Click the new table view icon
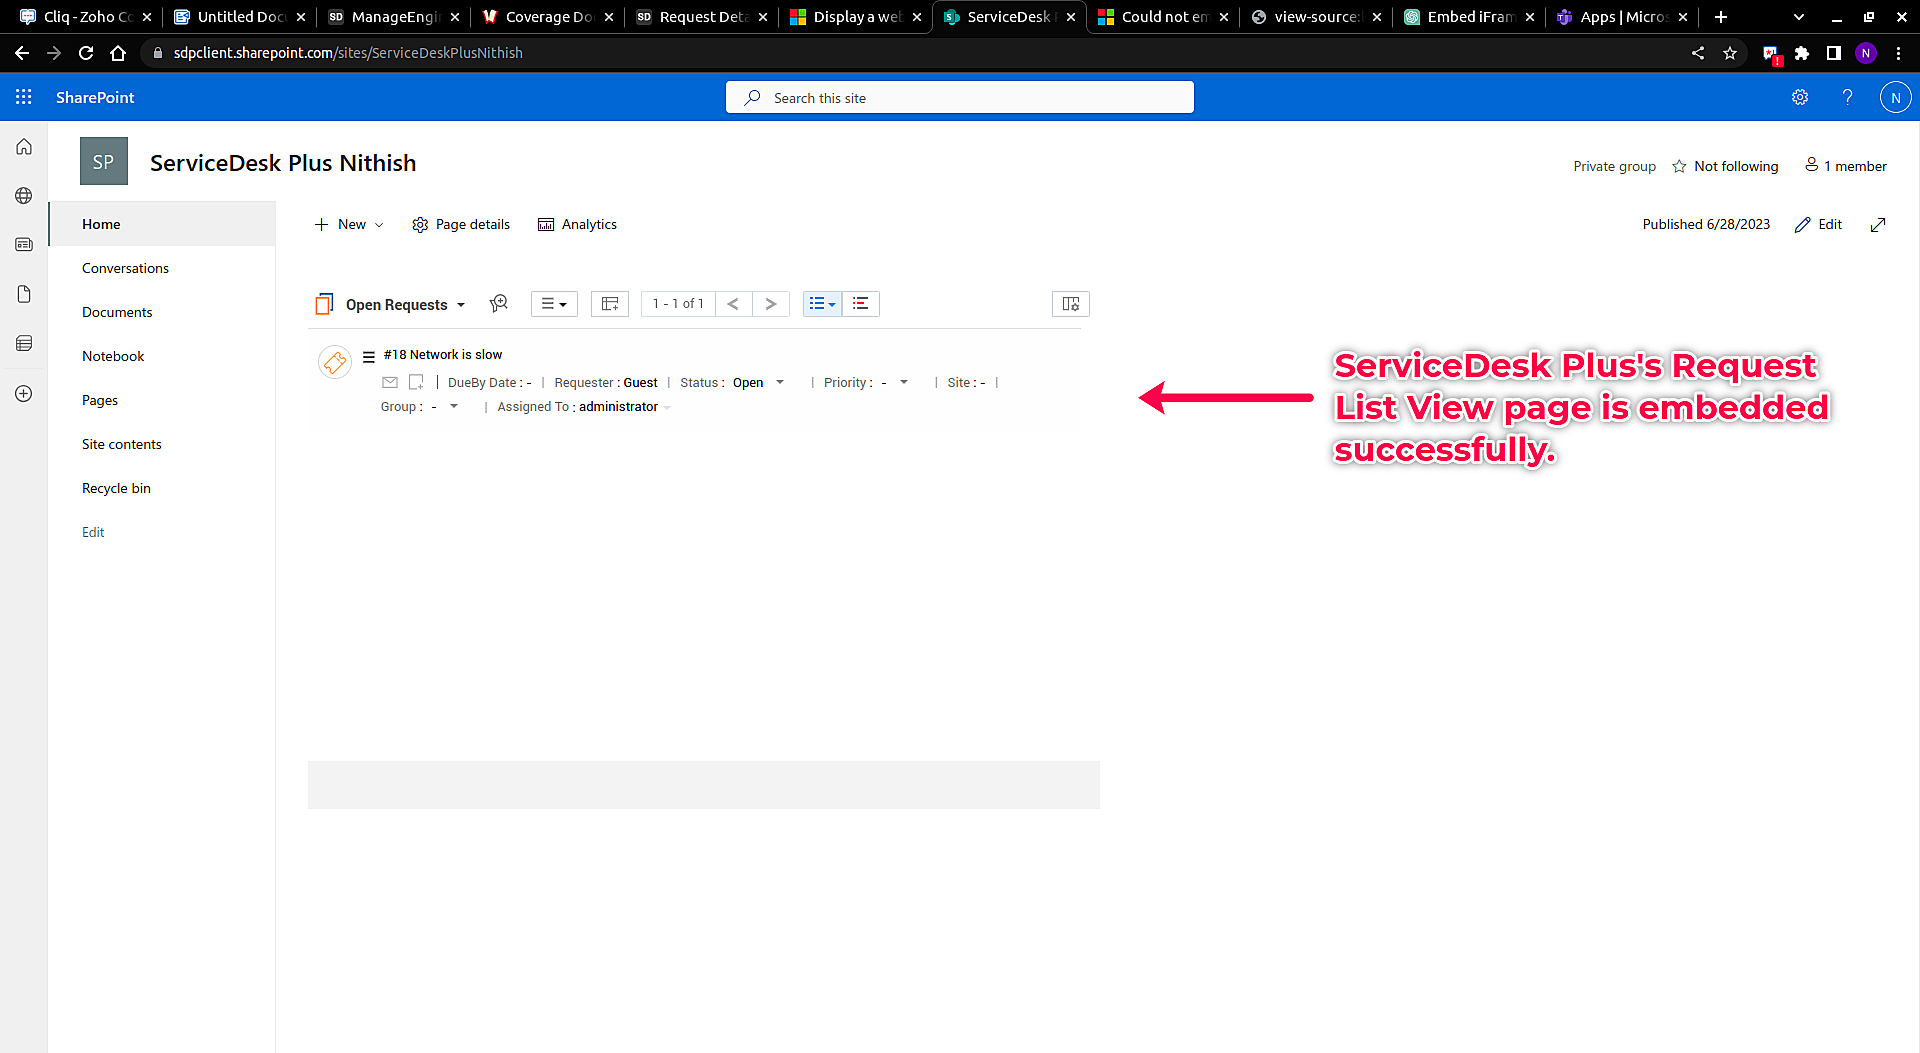The image size is (1920, 1053). click(609, 304)
